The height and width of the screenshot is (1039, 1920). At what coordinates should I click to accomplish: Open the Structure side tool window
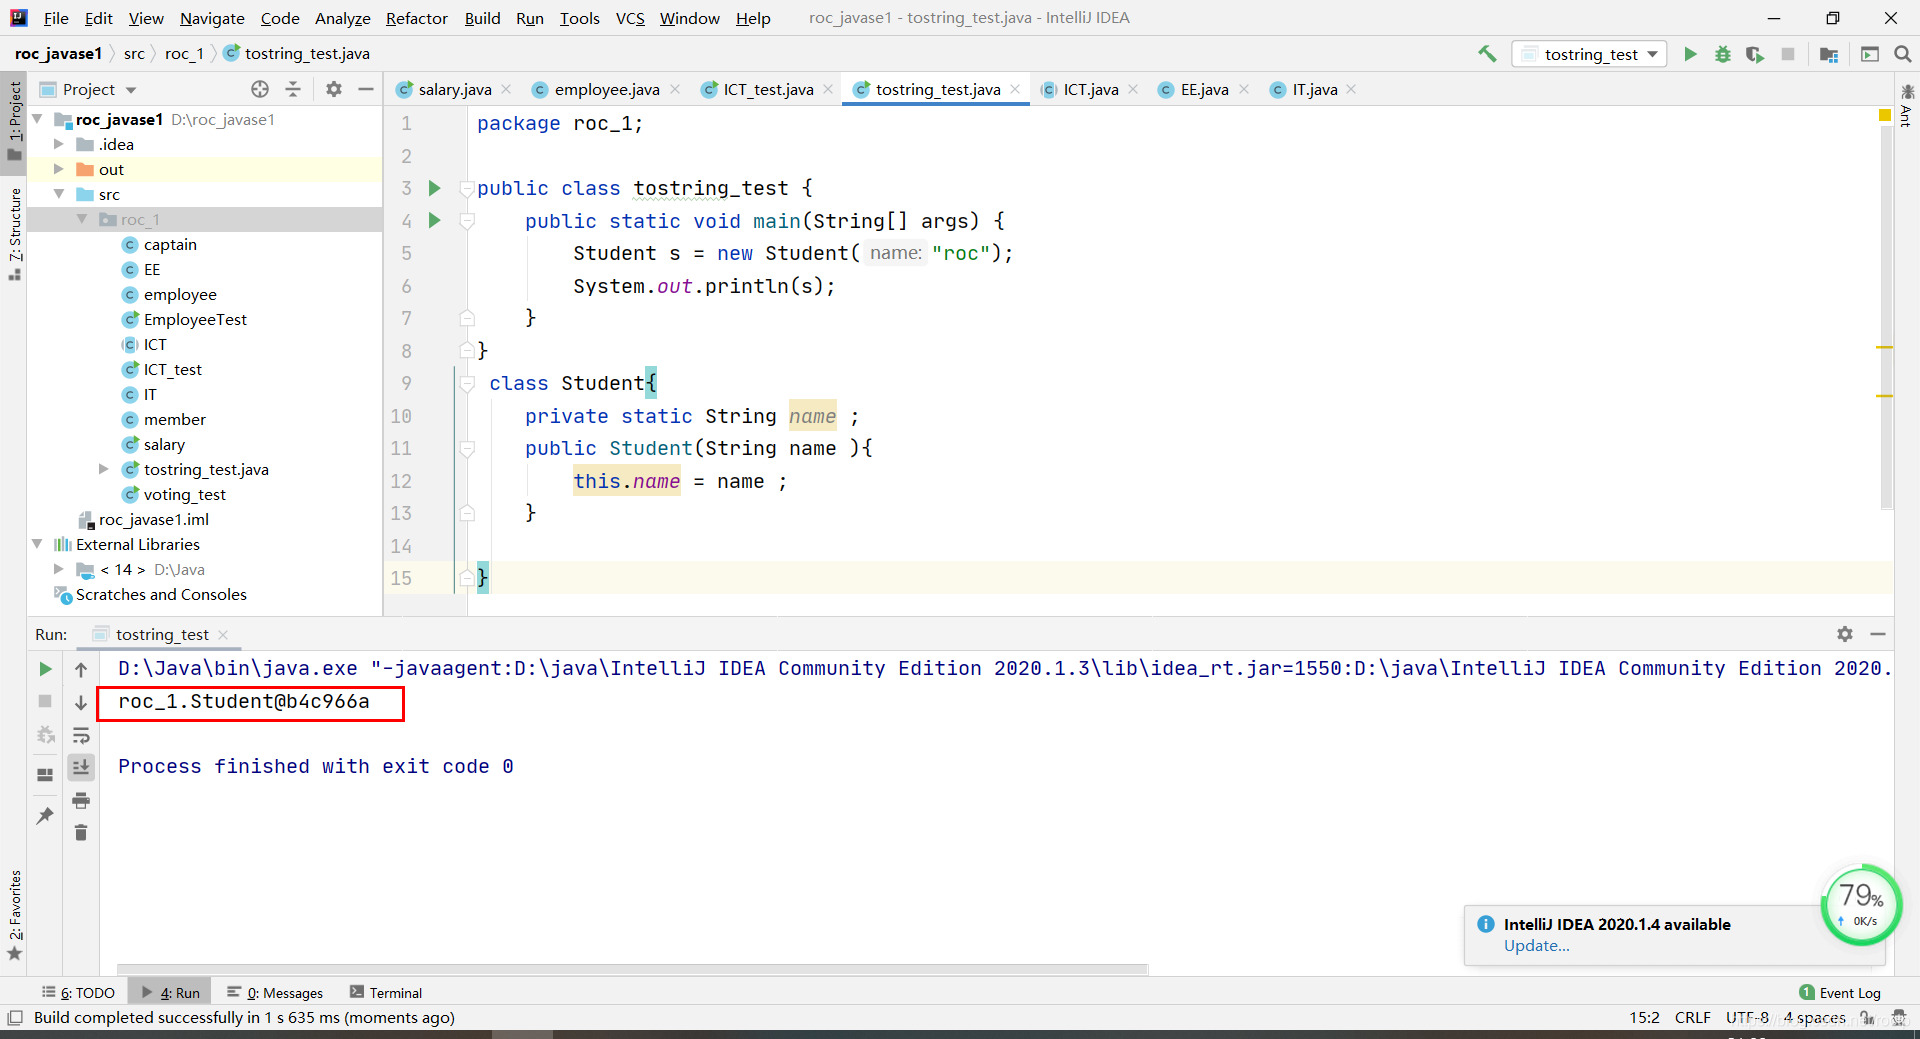click(x=14, y=233)
